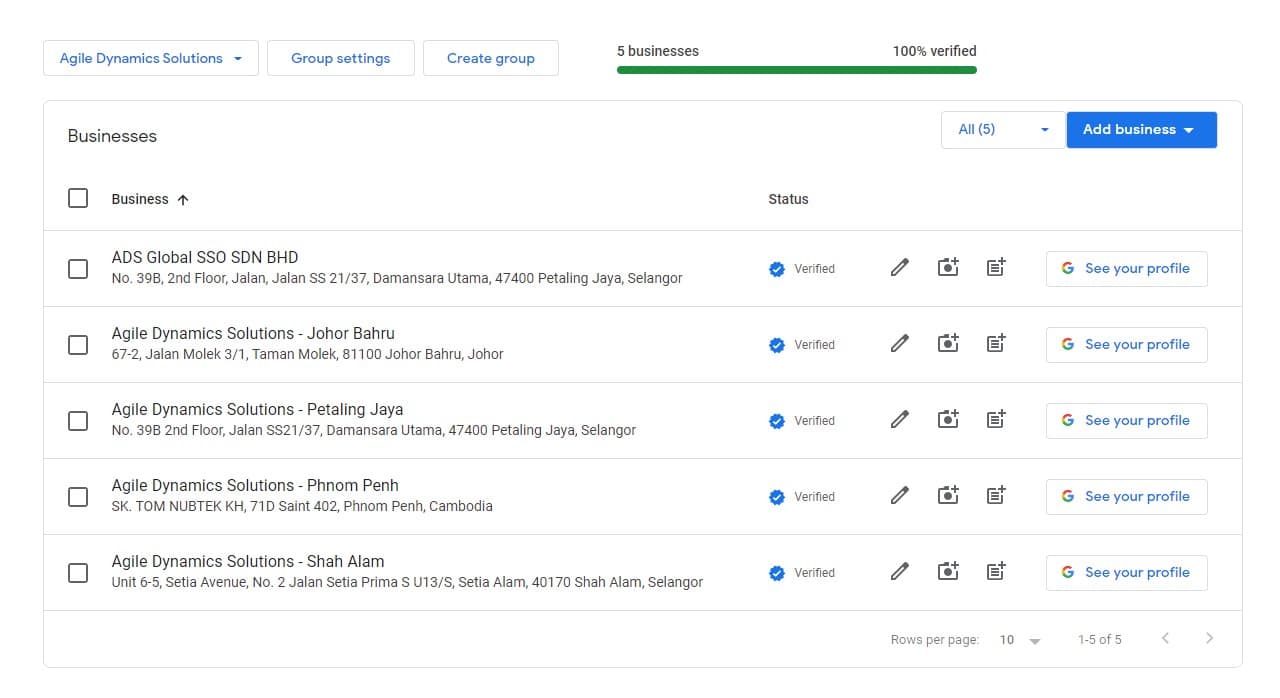Go to next page of businesses

[x=1209, y=638]
